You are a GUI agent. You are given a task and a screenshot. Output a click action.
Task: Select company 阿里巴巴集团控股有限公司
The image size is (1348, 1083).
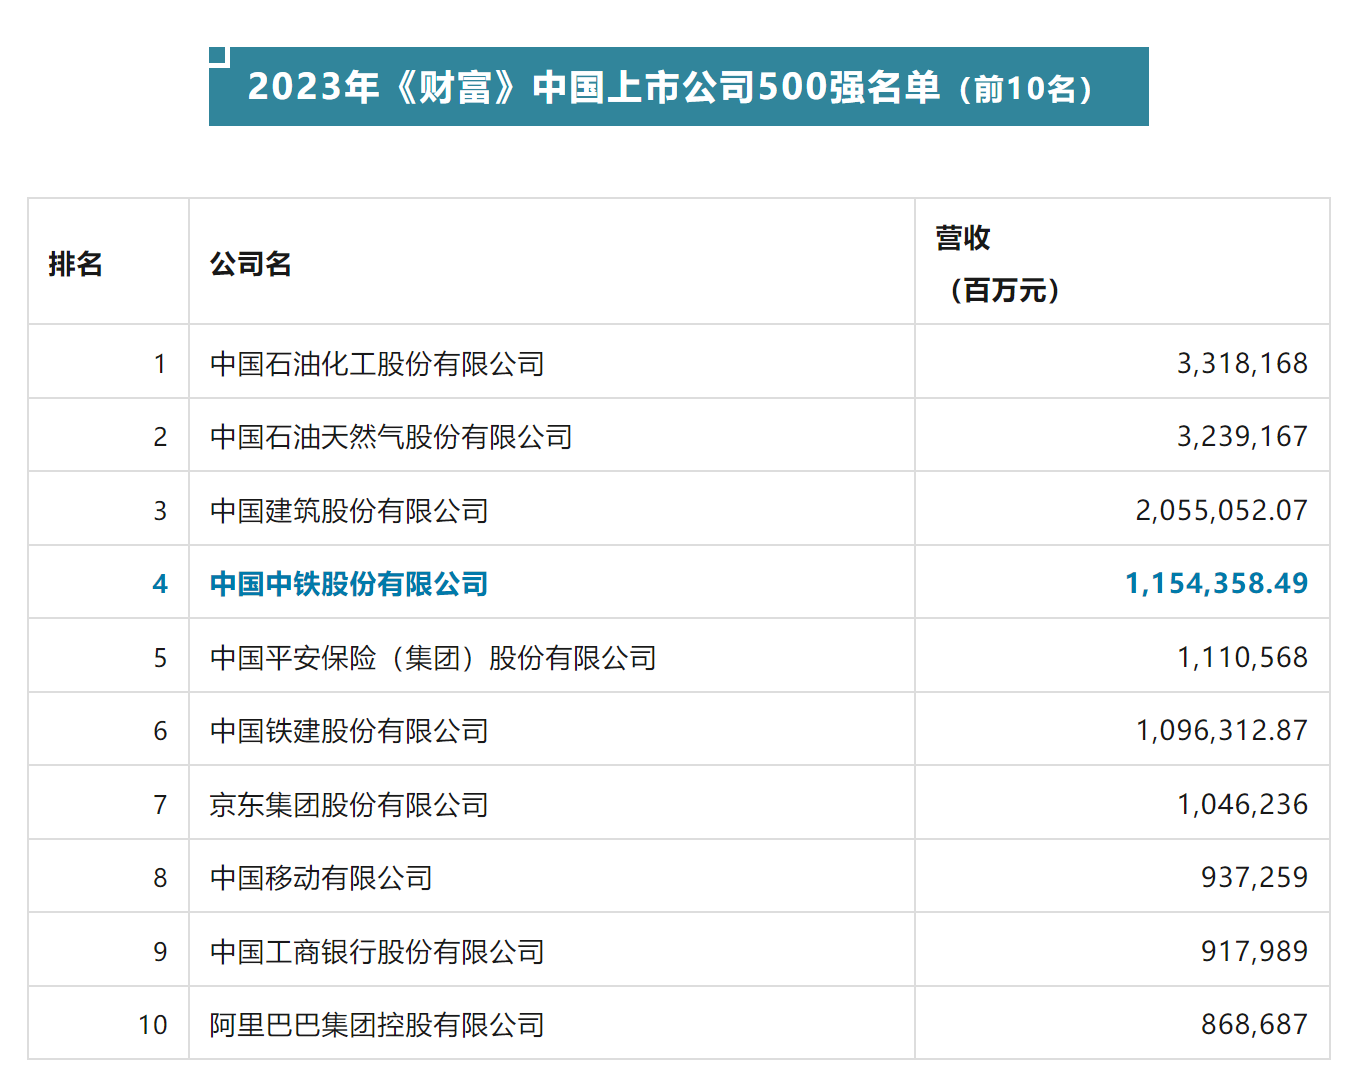377,1025
